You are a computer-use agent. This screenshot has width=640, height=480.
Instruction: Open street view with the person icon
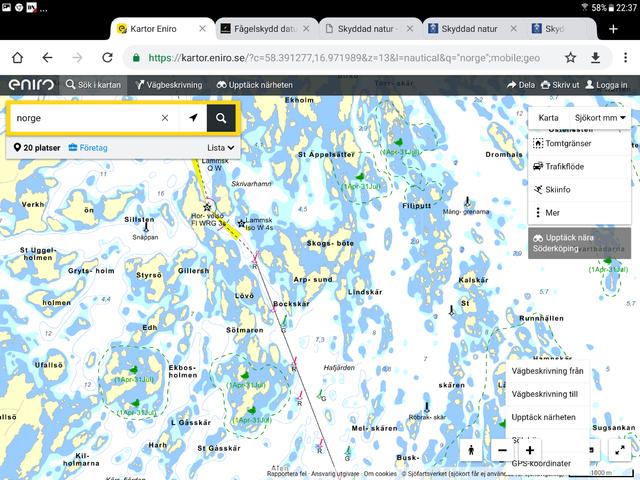click(471, 450)
